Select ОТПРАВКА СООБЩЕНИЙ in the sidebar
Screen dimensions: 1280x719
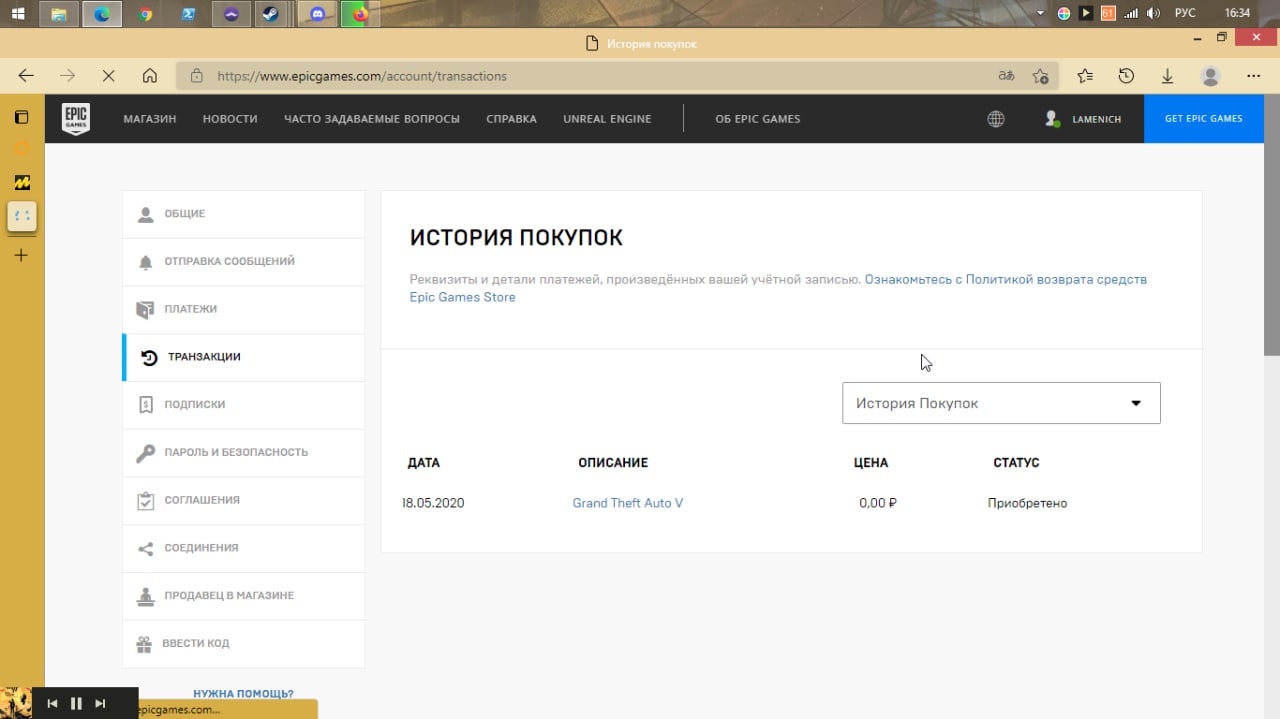(x=244, y=262)
